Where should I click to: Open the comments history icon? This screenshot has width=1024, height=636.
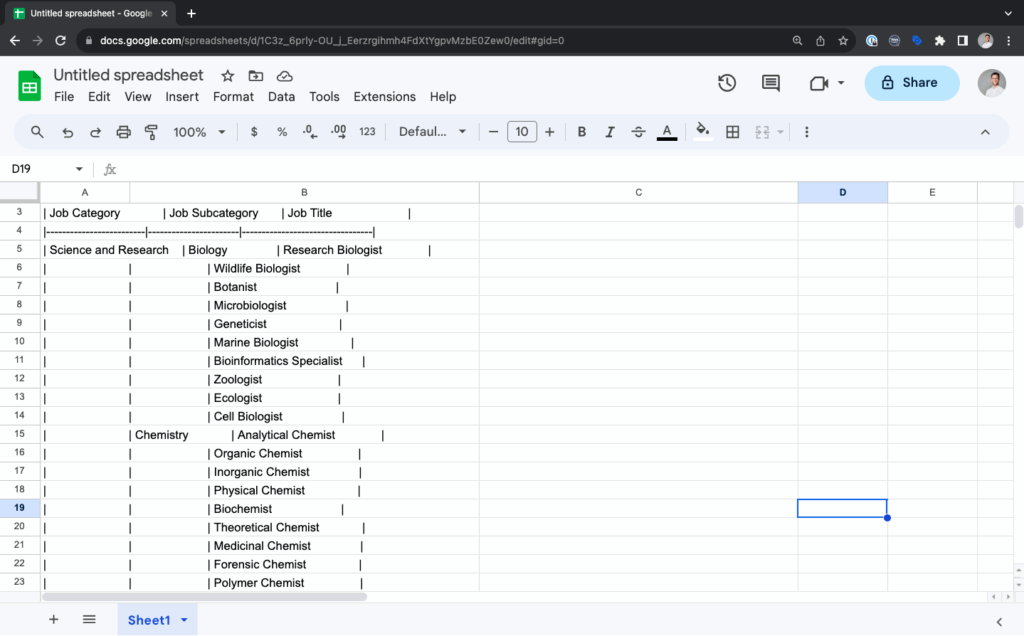[771, 83]
